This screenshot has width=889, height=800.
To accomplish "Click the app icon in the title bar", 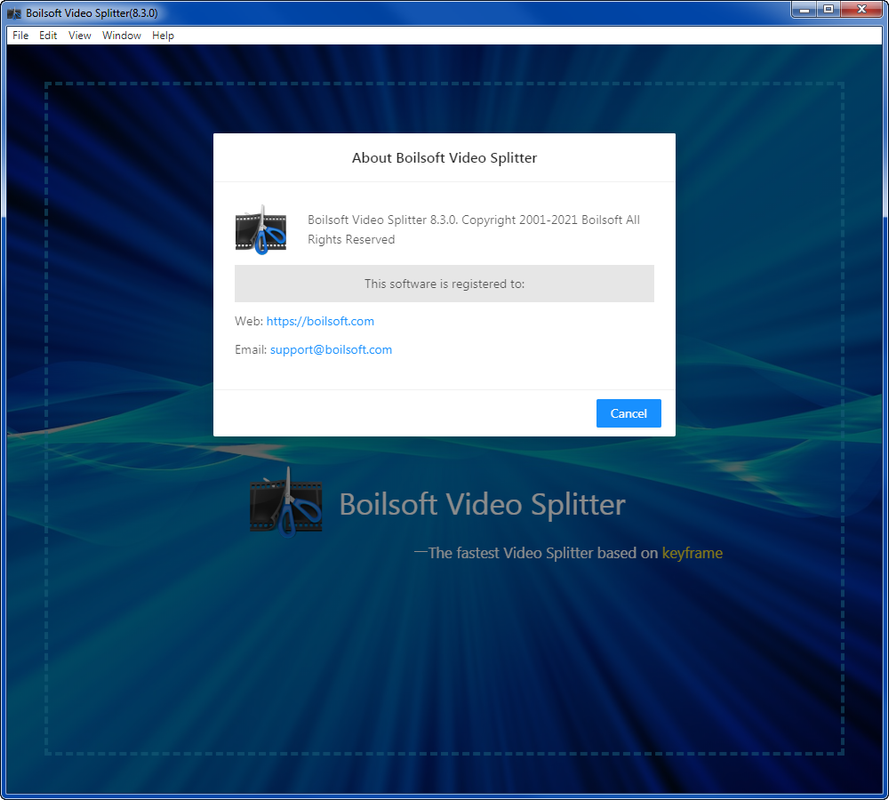I will pyautogui.click(x=14, y=13).
